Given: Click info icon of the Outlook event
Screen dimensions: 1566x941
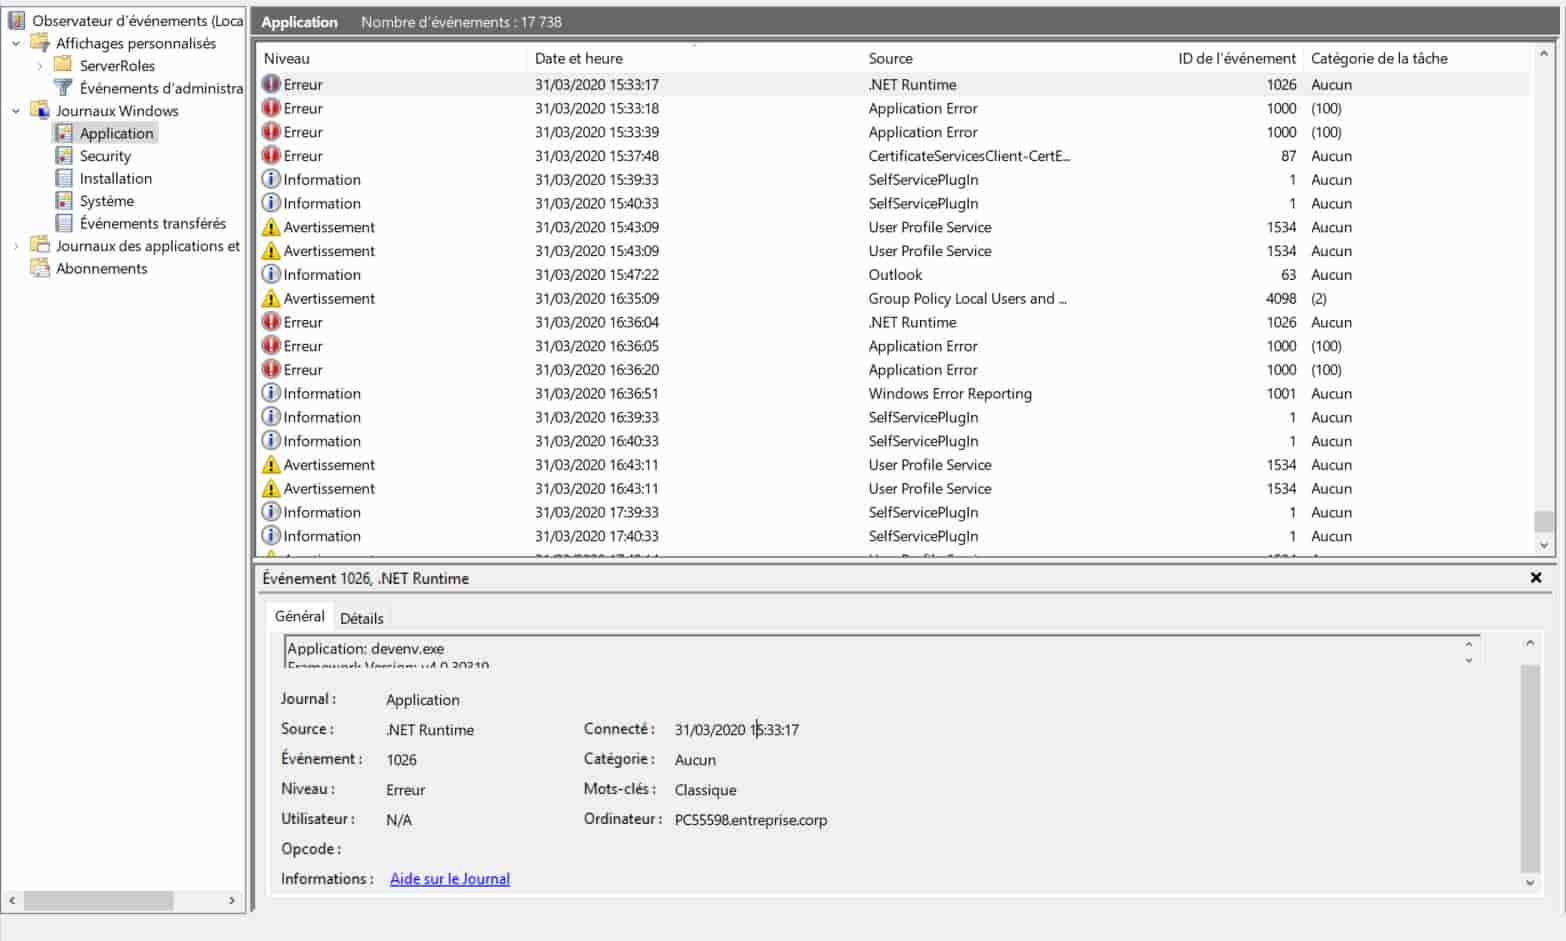Looking at the screenshot, I should 271,274.
